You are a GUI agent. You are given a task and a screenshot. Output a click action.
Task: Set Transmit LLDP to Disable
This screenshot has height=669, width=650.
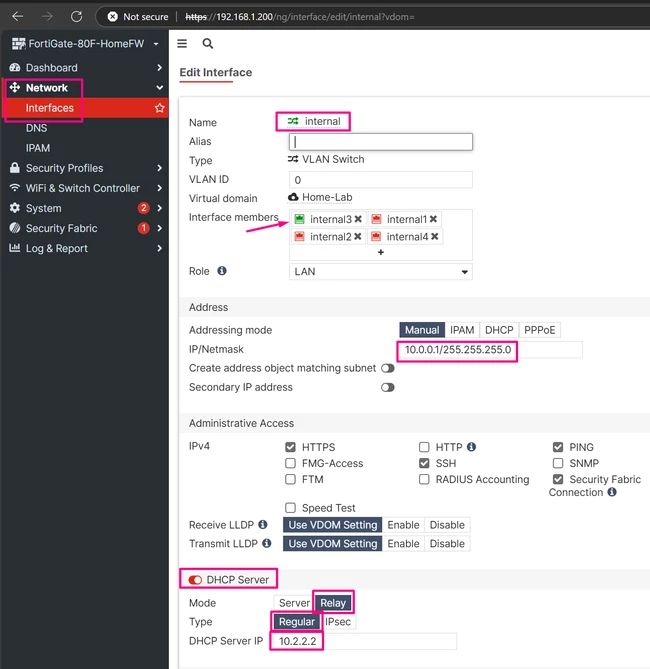tap(447, 544)
